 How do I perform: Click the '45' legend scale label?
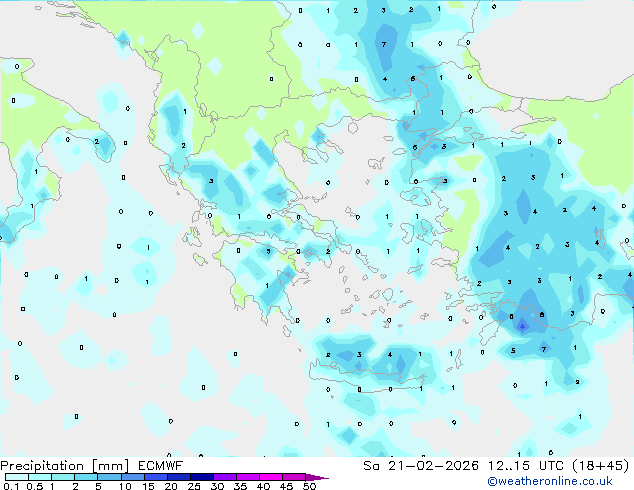click(x=286, y=486)
